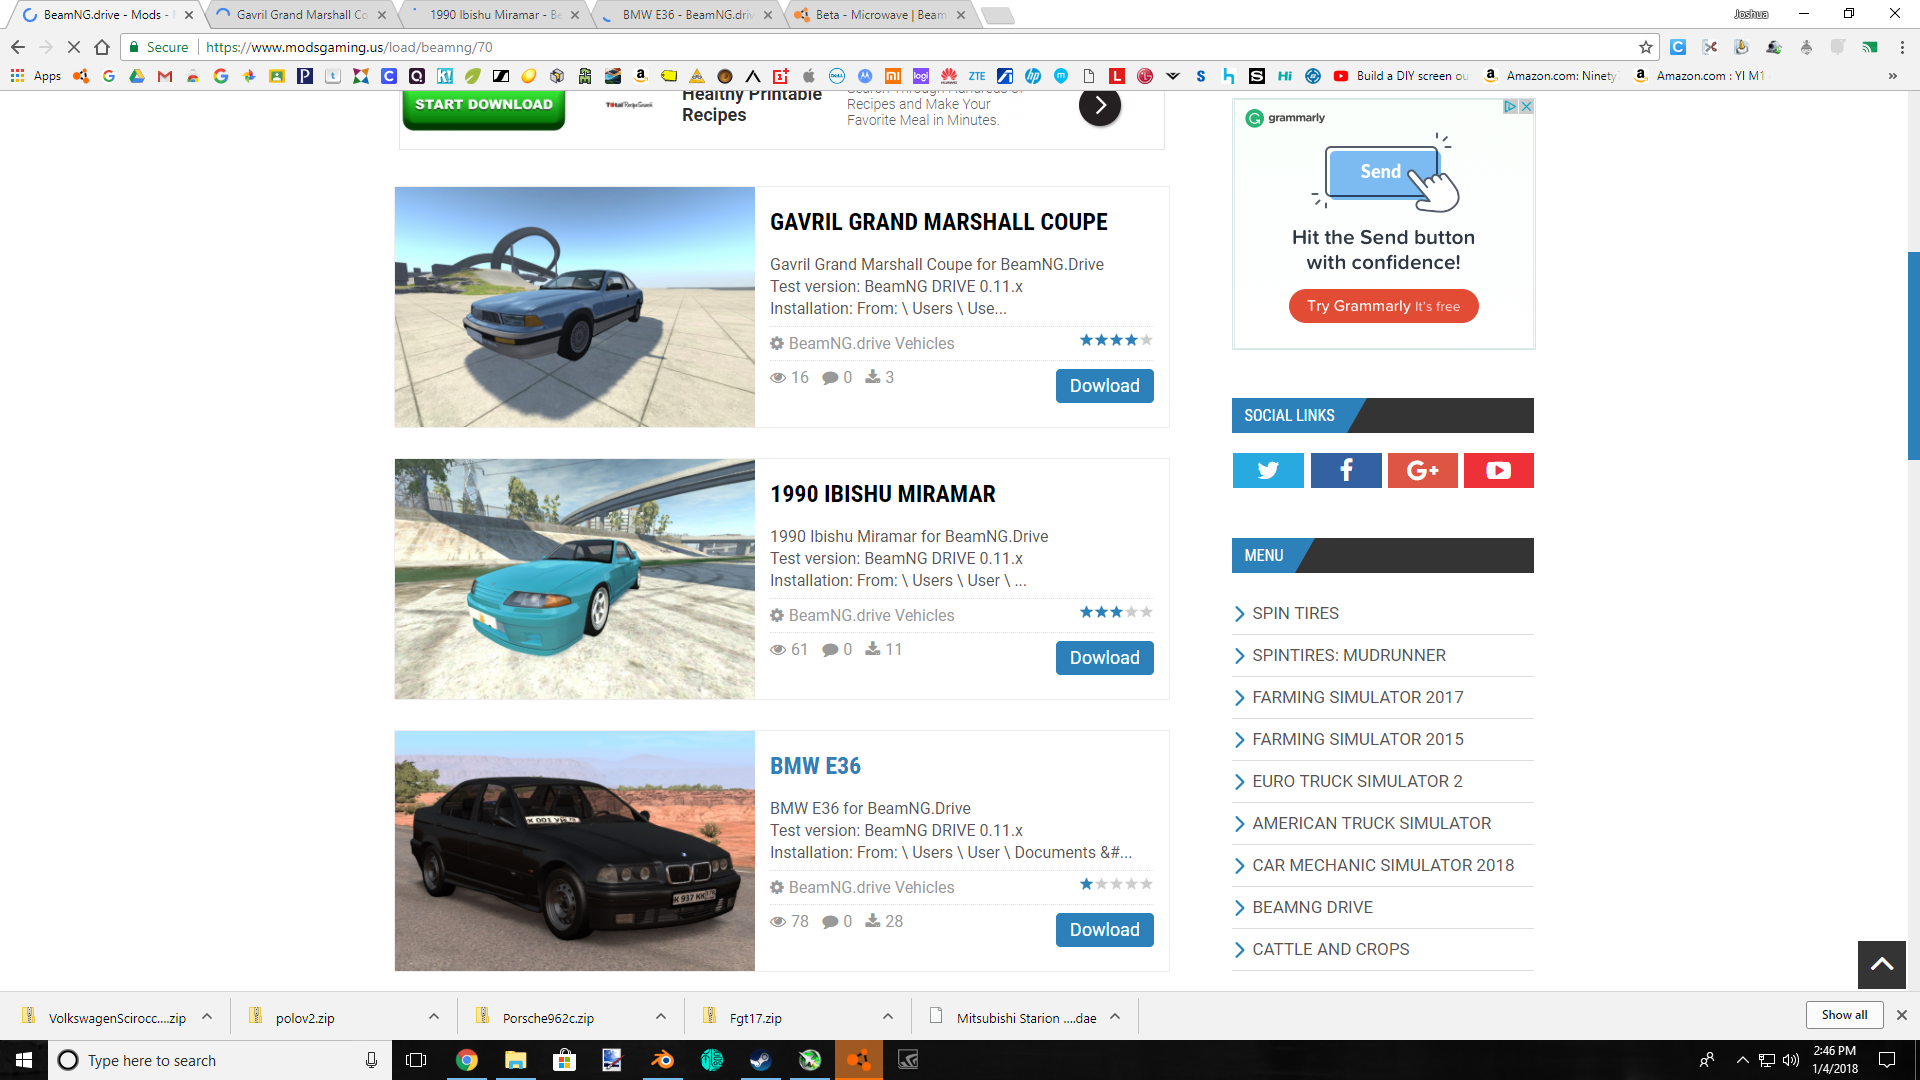
Task: Show hidden bookmarks with the double chevron
Action: point(1892,76)
